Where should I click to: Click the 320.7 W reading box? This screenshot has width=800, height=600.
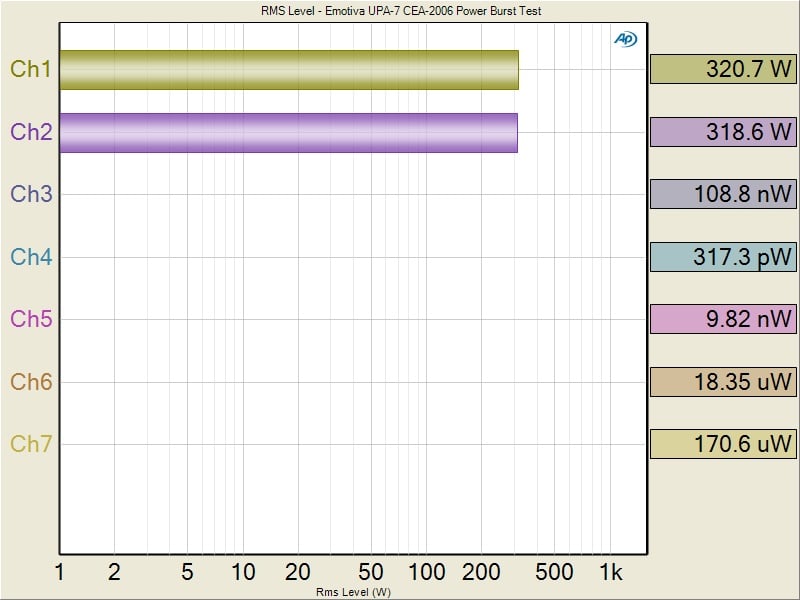722,70
